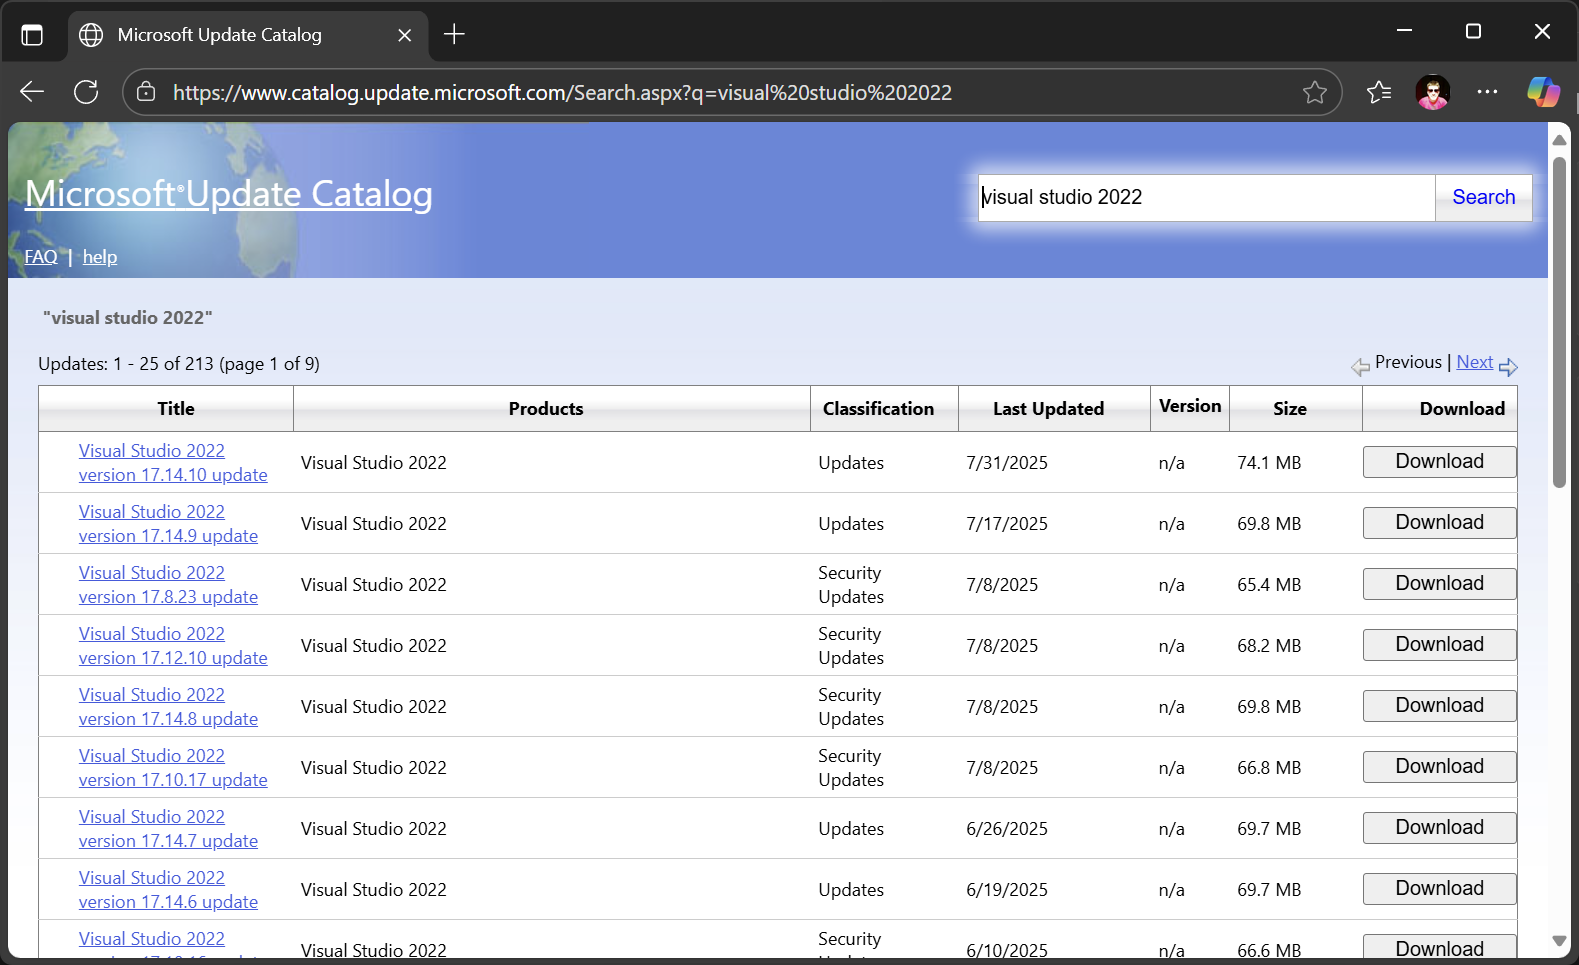Select the Microsoft Update Catalog tab
Image resolution: width=1579 pixels, height=965 pixels.
pyautogui.click(x=248, y=35)
